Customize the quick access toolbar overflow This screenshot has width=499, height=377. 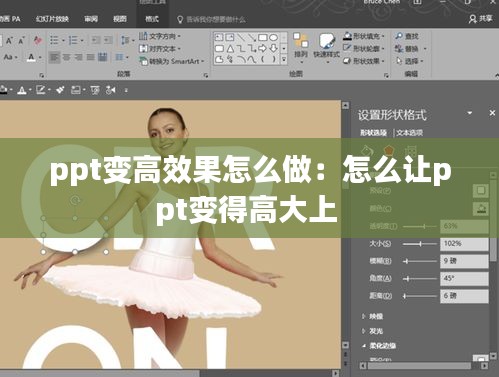pyautogui.click(x=126, y=90)
